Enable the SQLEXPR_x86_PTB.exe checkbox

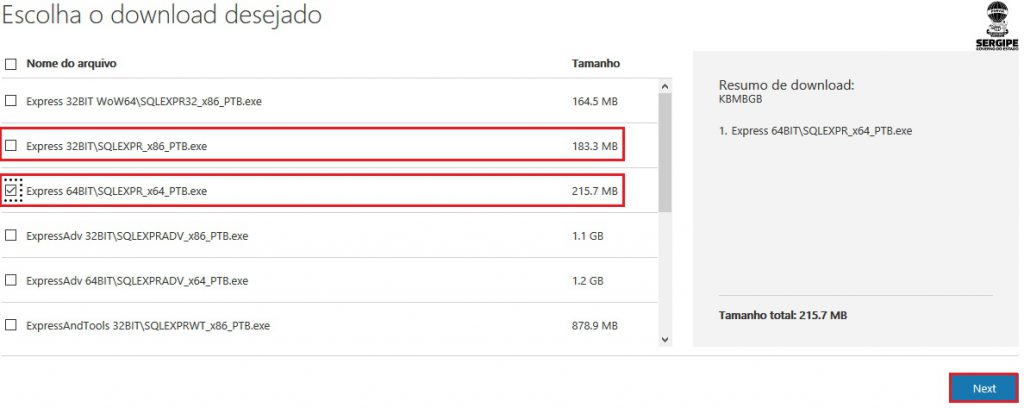tap(11, 146)
